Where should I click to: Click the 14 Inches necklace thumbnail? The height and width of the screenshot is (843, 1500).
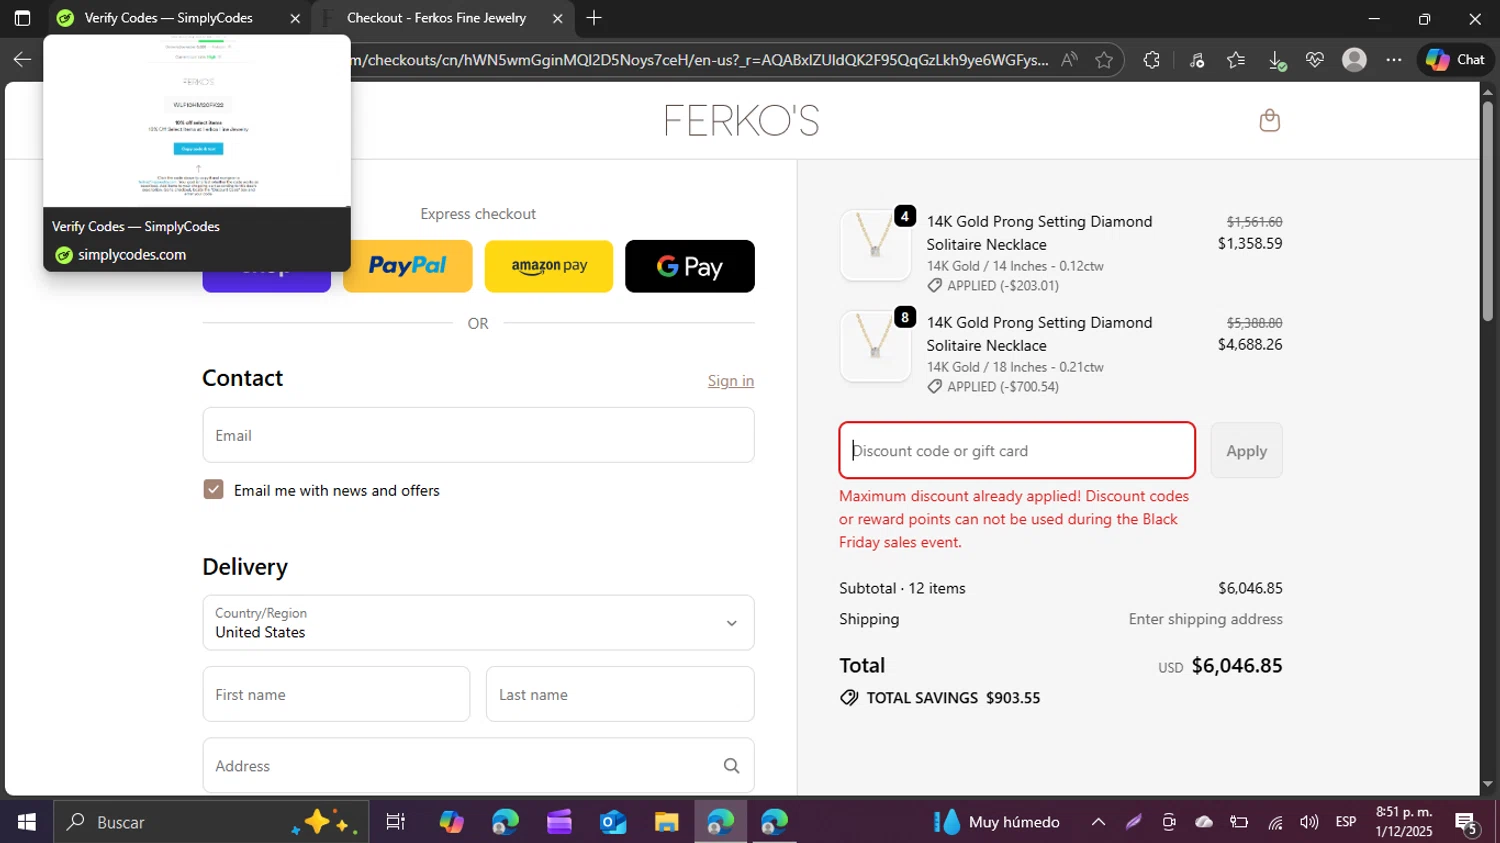pyautogui.click(x=875, y=245)
